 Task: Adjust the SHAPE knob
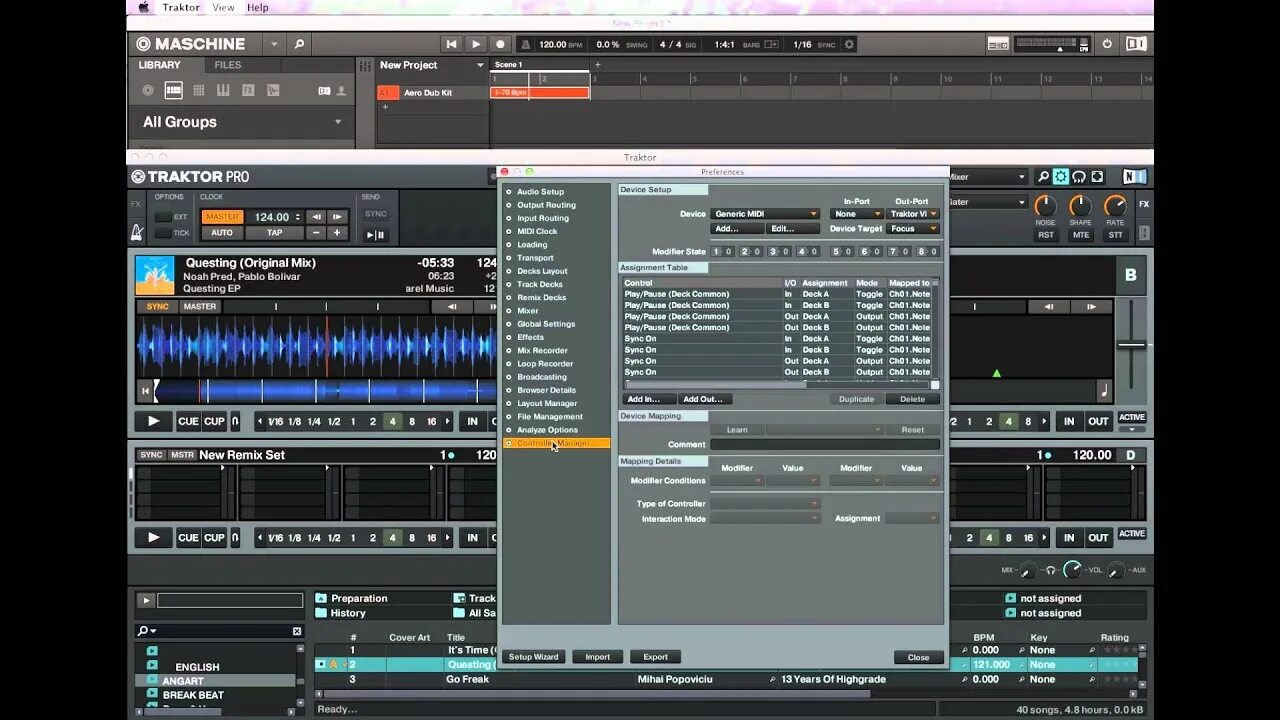[1080, 207]
